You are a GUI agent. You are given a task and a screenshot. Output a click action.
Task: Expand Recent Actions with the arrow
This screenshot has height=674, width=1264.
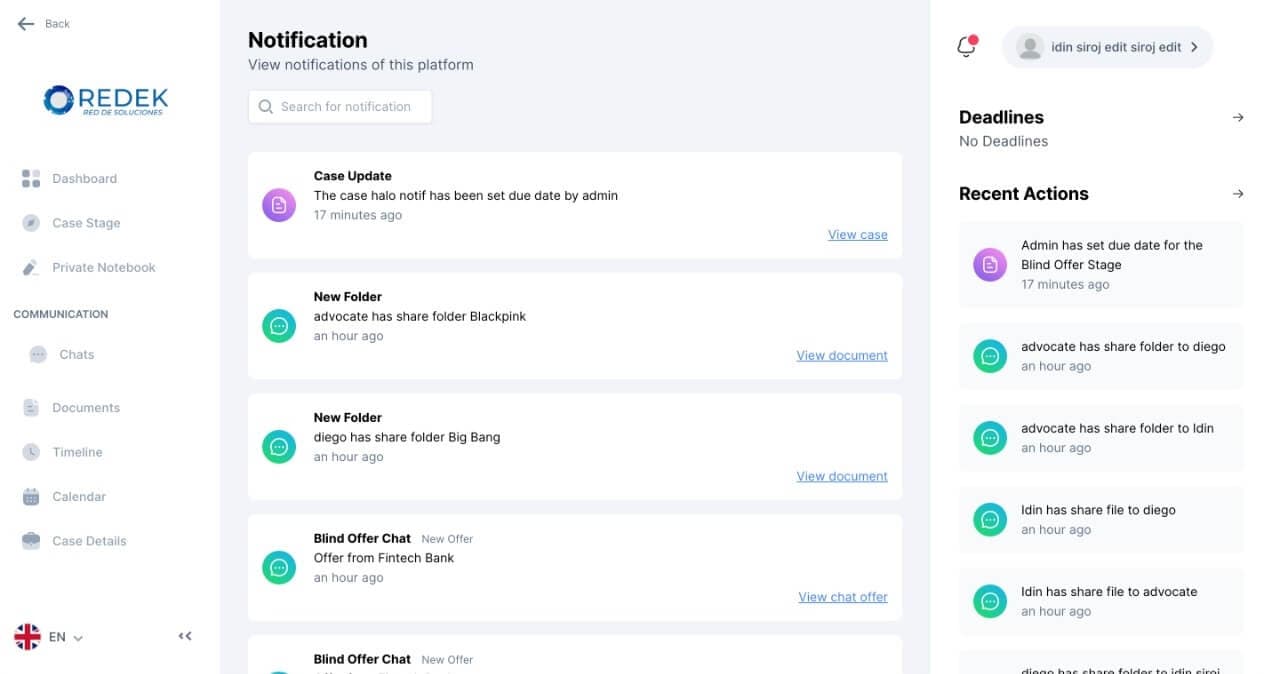pos(1238,194)
